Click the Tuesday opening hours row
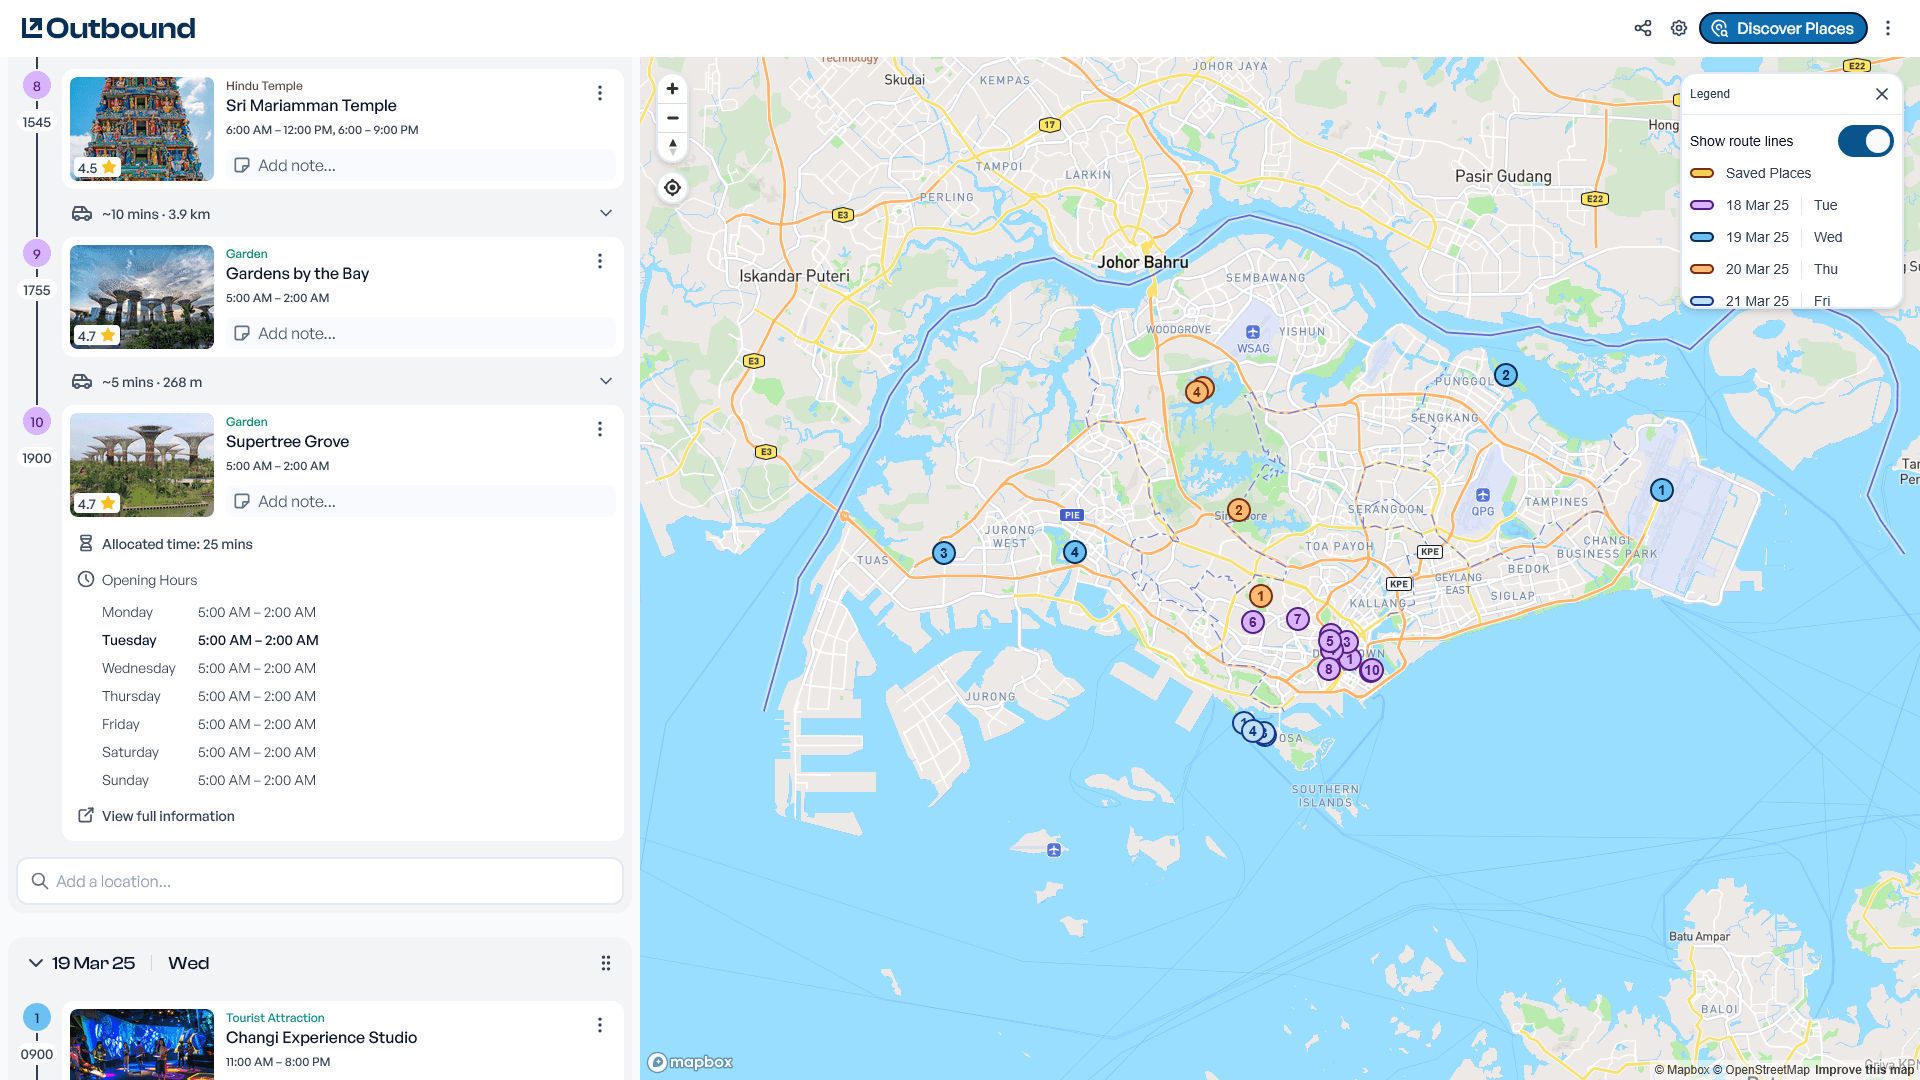1920x1080 pixels. 210,640
